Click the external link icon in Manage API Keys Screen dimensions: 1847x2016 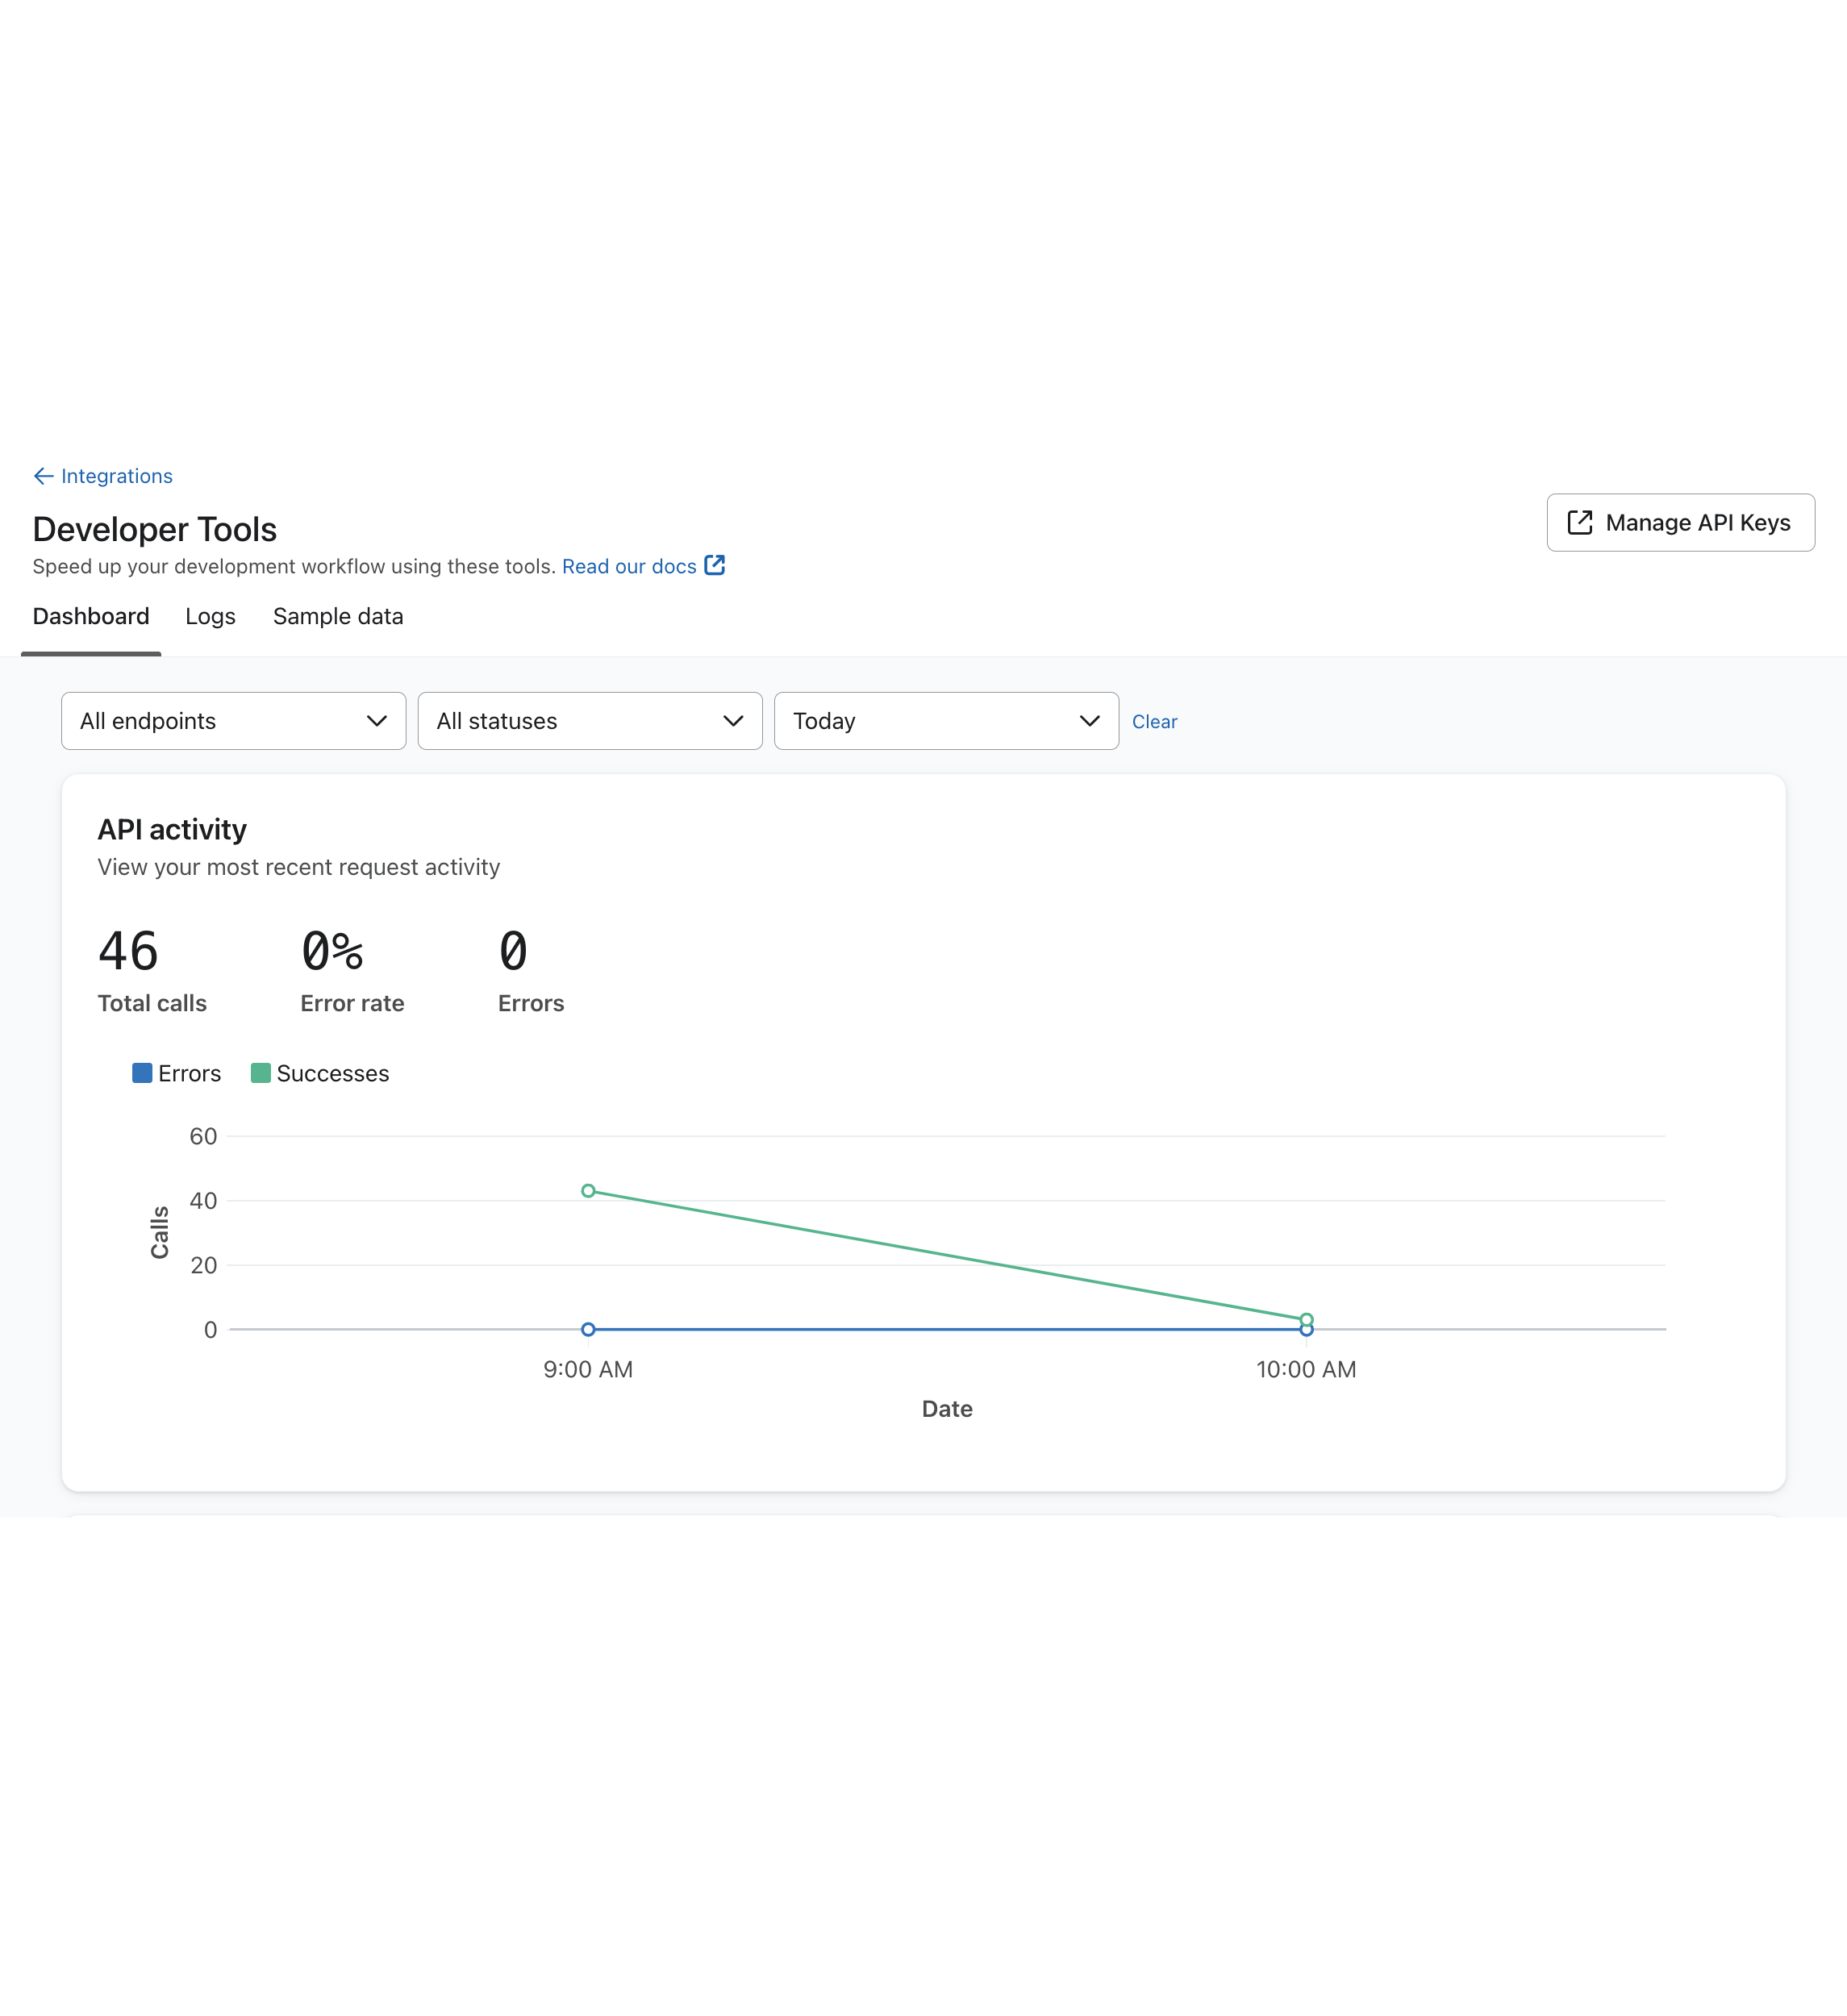1579,522
